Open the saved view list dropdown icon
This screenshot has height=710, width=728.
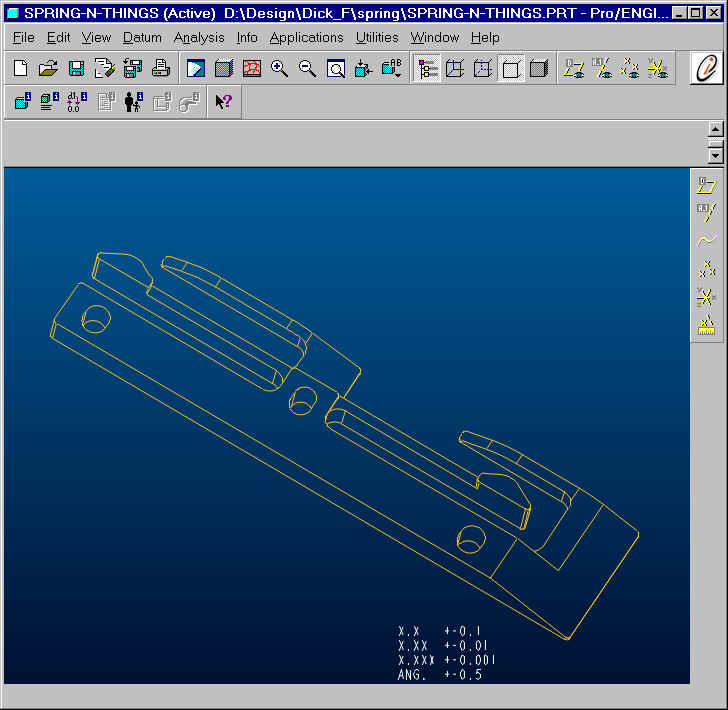392,68
